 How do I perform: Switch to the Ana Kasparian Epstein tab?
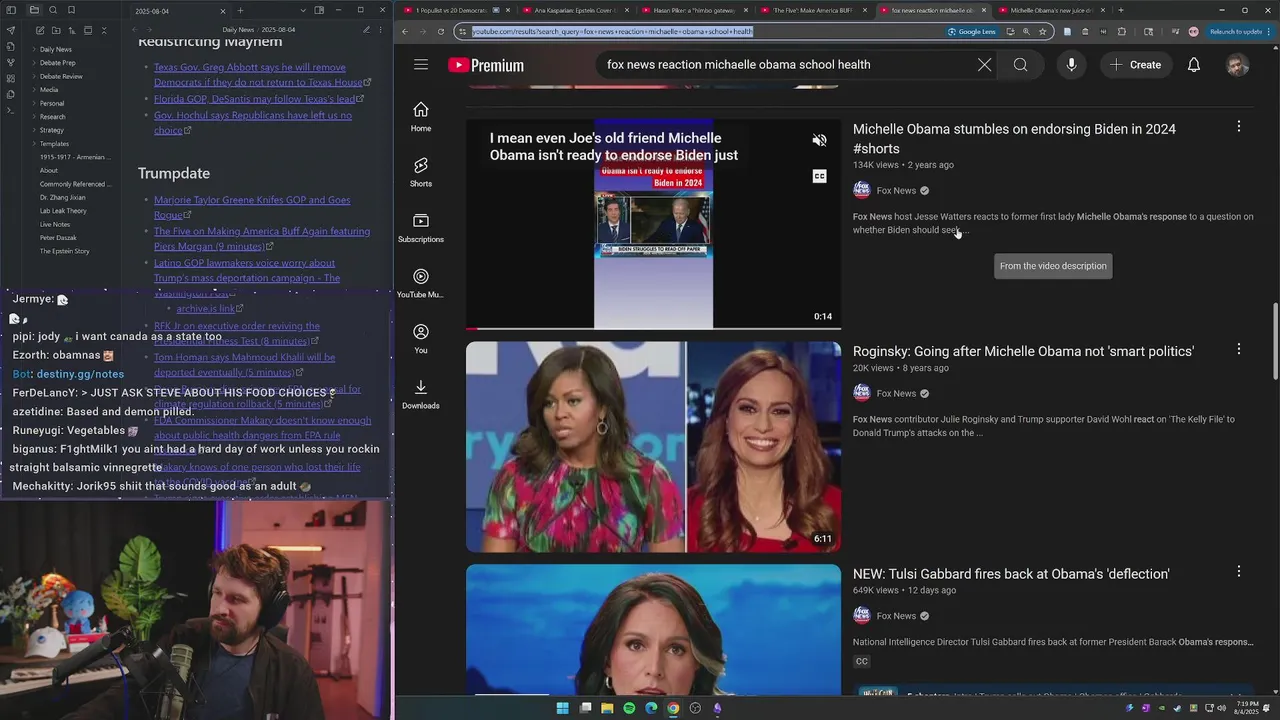point(575,10)
